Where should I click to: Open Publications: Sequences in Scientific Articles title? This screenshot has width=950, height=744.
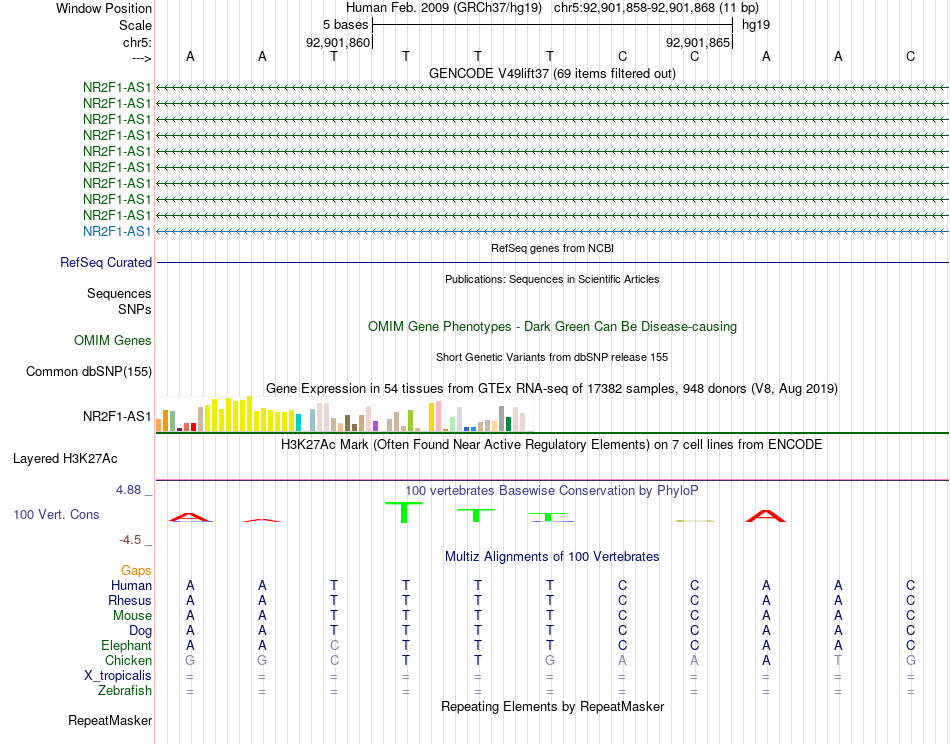552,279
